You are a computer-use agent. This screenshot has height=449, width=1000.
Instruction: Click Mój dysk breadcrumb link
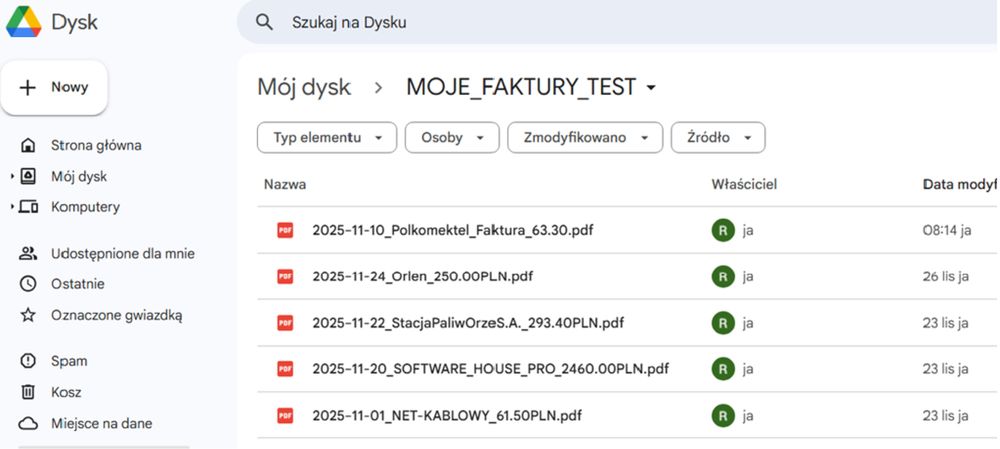coord(304,87)
